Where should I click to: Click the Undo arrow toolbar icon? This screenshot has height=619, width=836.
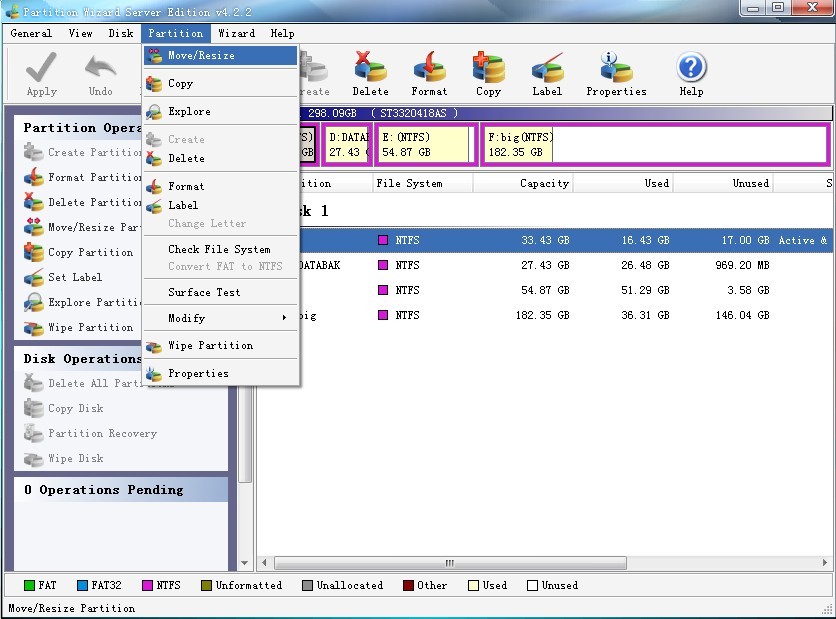pos(100,67)
